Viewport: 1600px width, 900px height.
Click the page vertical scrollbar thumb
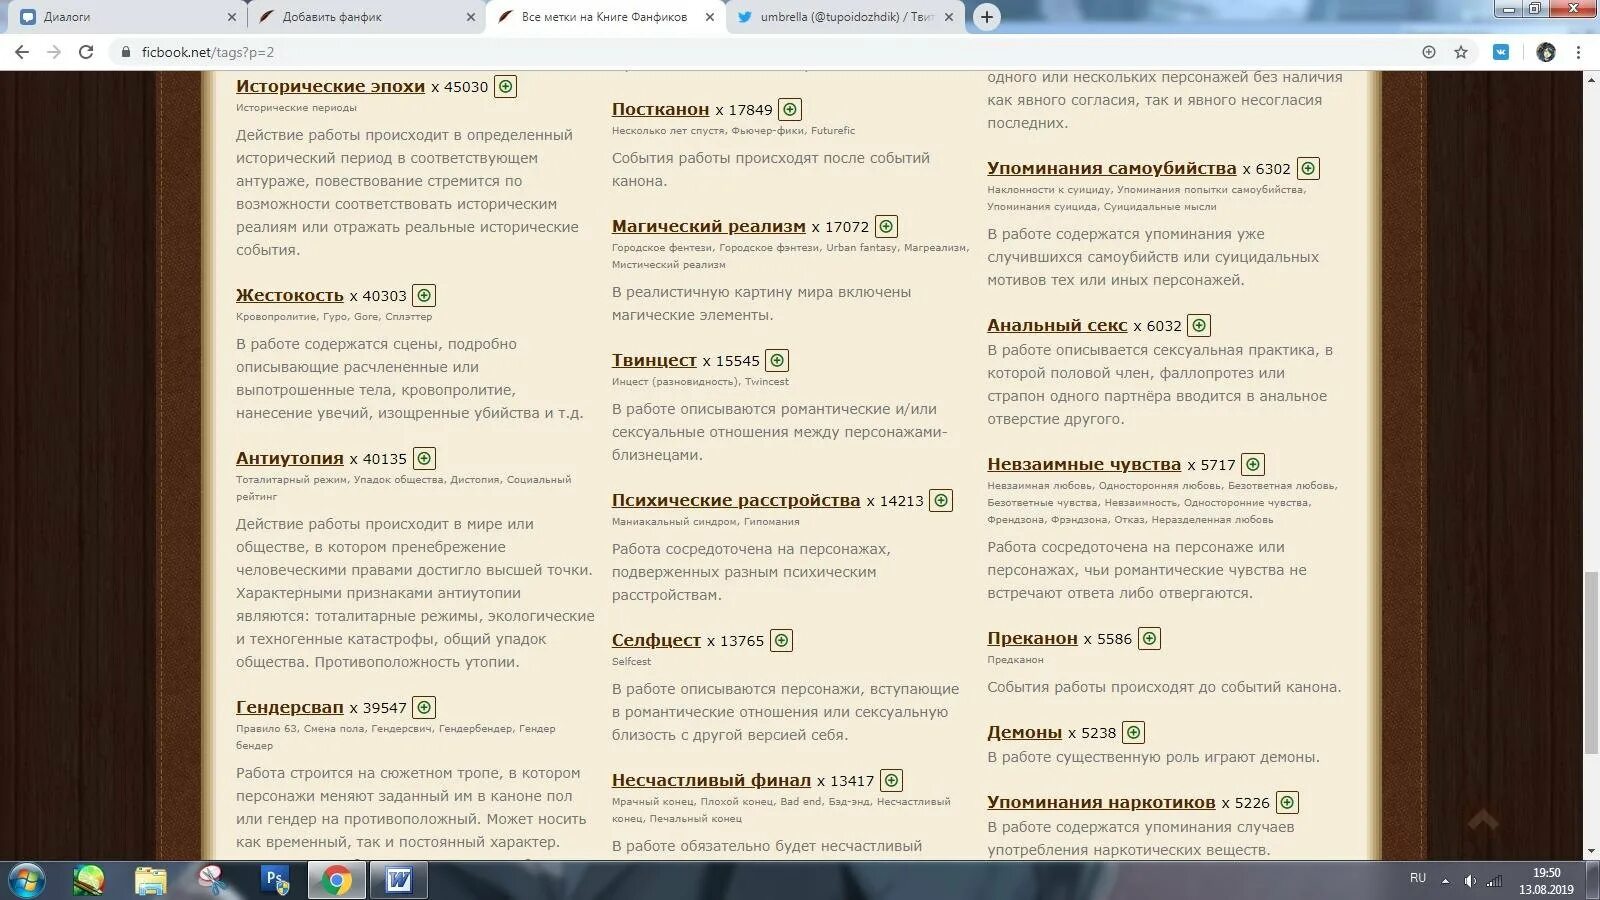[x=1591, y=662]
